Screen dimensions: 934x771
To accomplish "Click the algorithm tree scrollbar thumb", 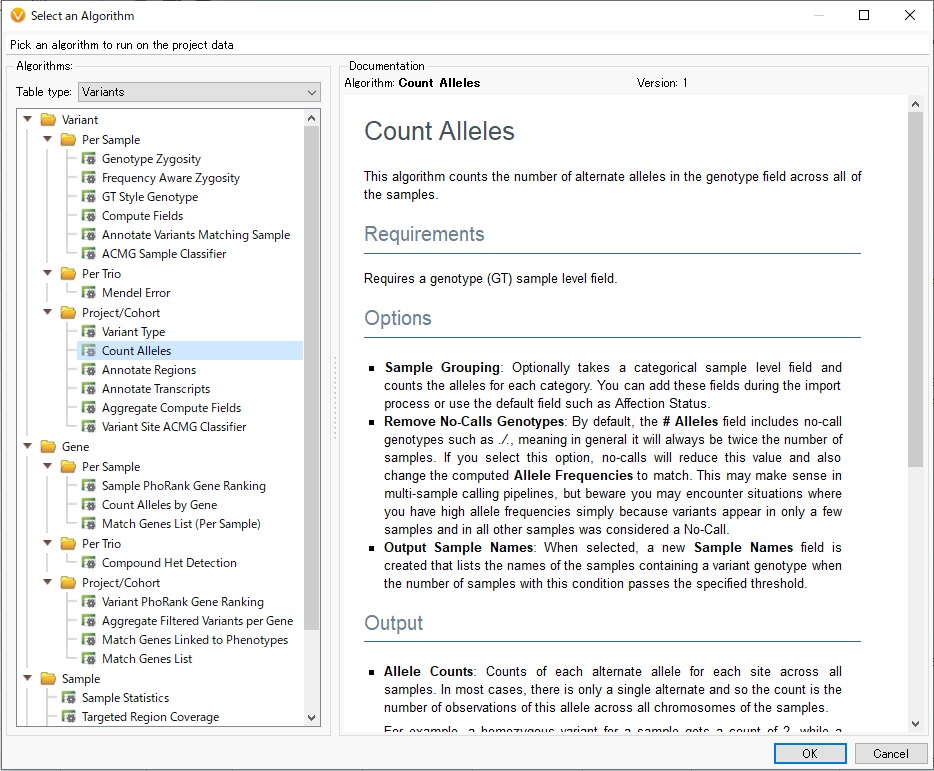I will click(x=312, y=378).
